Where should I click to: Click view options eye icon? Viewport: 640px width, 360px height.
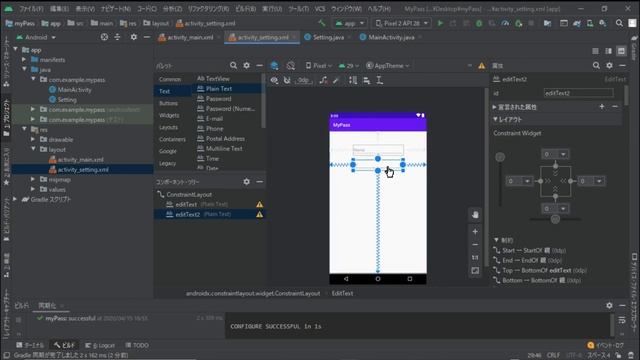tap(274, 80)
